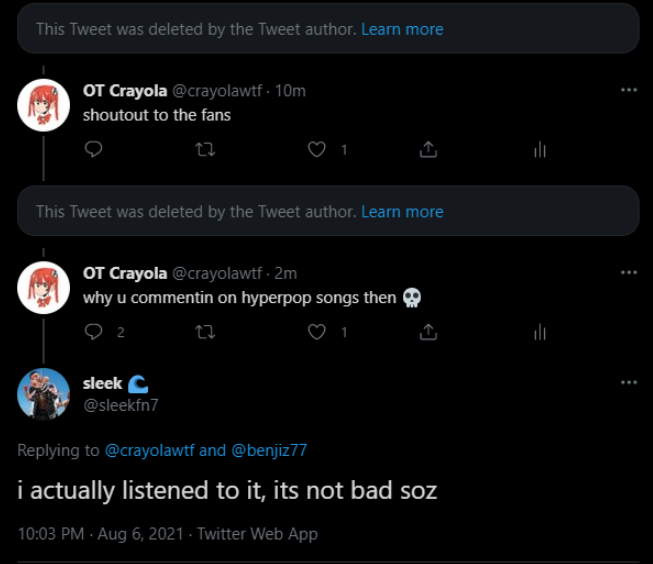
Task: Open the @benjiz77 mention in Replying to
Action: click(x=269, y=450)
